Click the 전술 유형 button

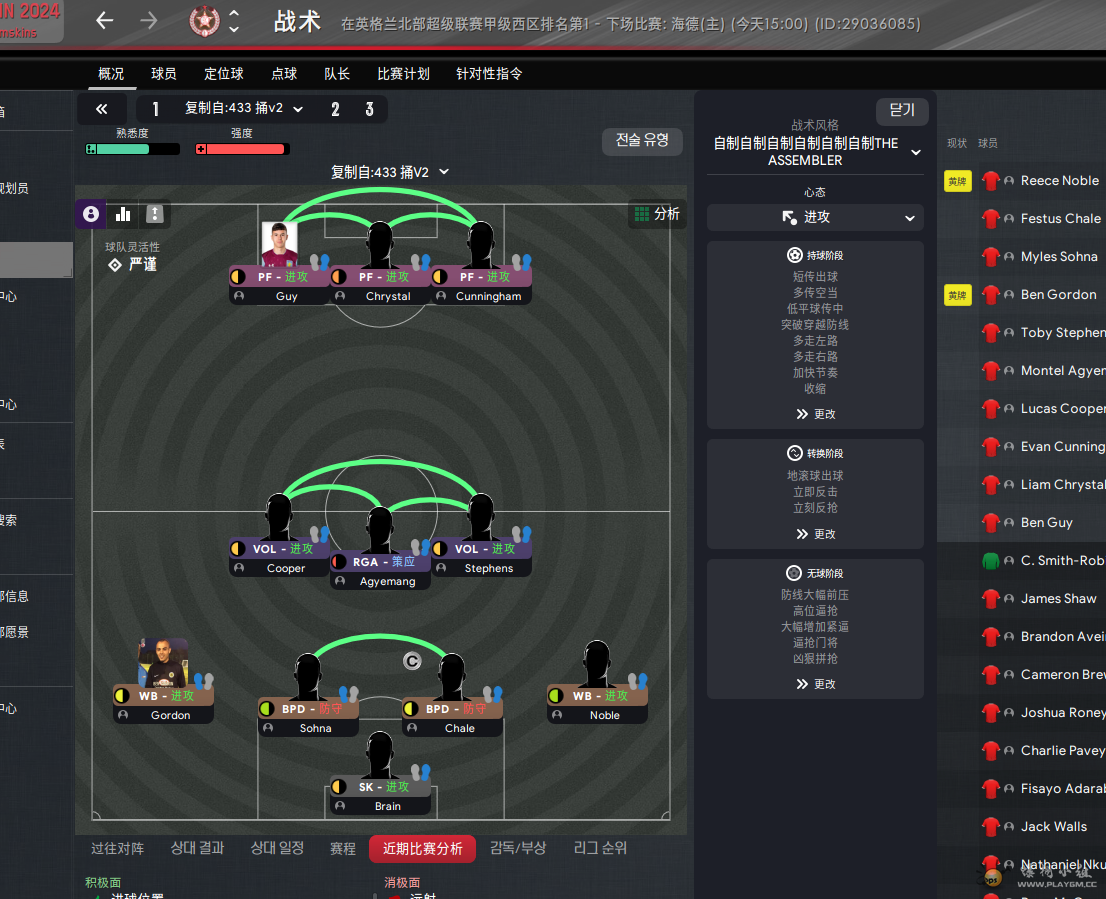tap(642, 140)
